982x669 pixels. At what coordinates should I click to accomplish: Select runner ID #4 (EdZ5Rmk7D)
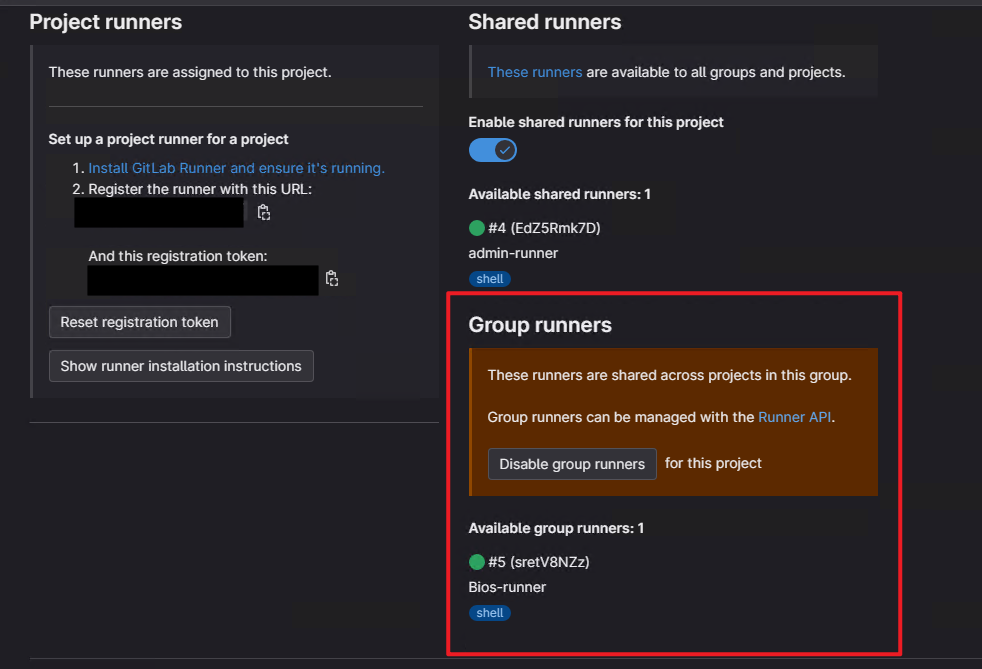(x=544, y=228)
